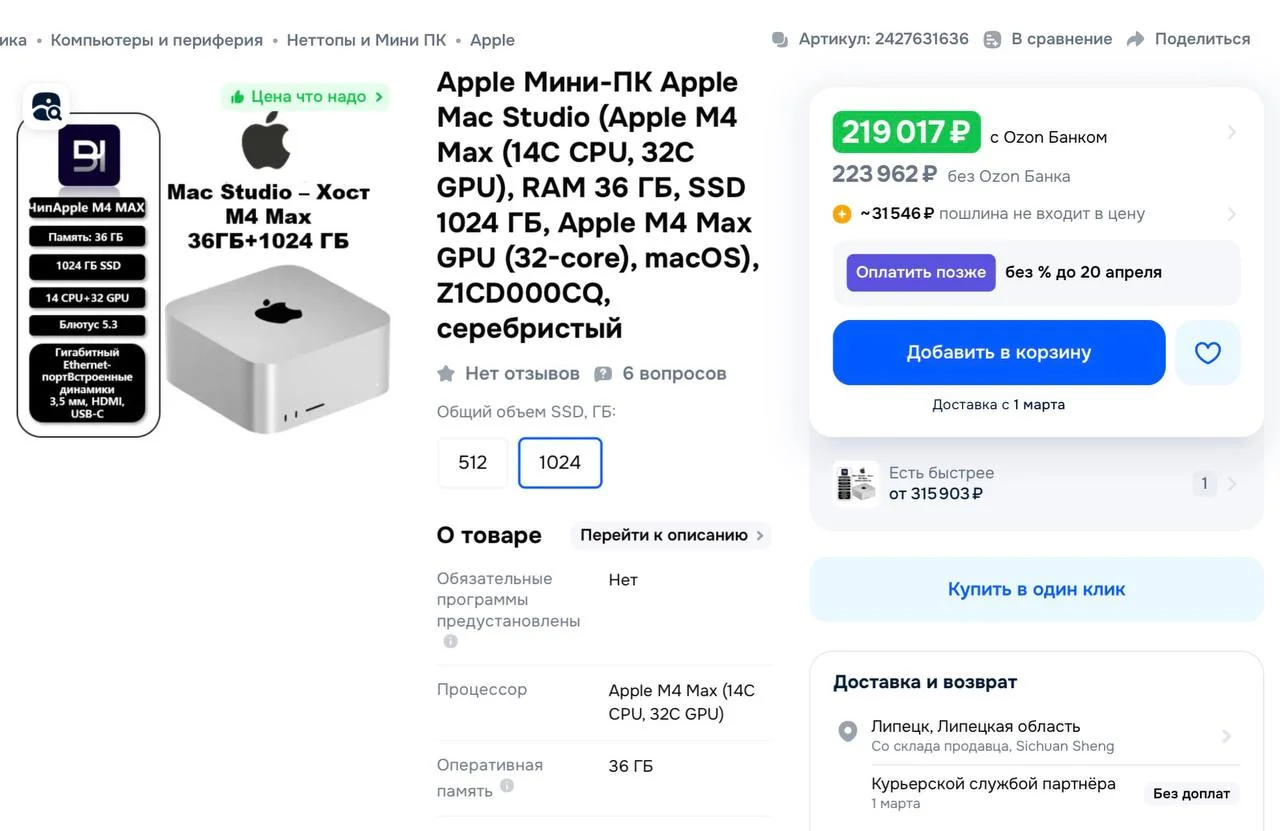Click the article number copy icon
1280x831 pixels.
tap(780, 40)
